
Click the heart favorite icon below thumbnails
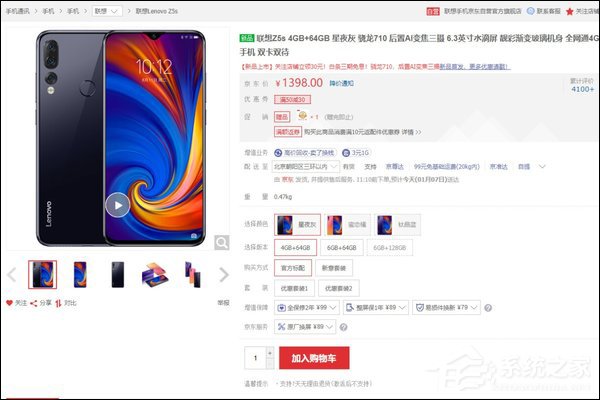coord(10,303)
